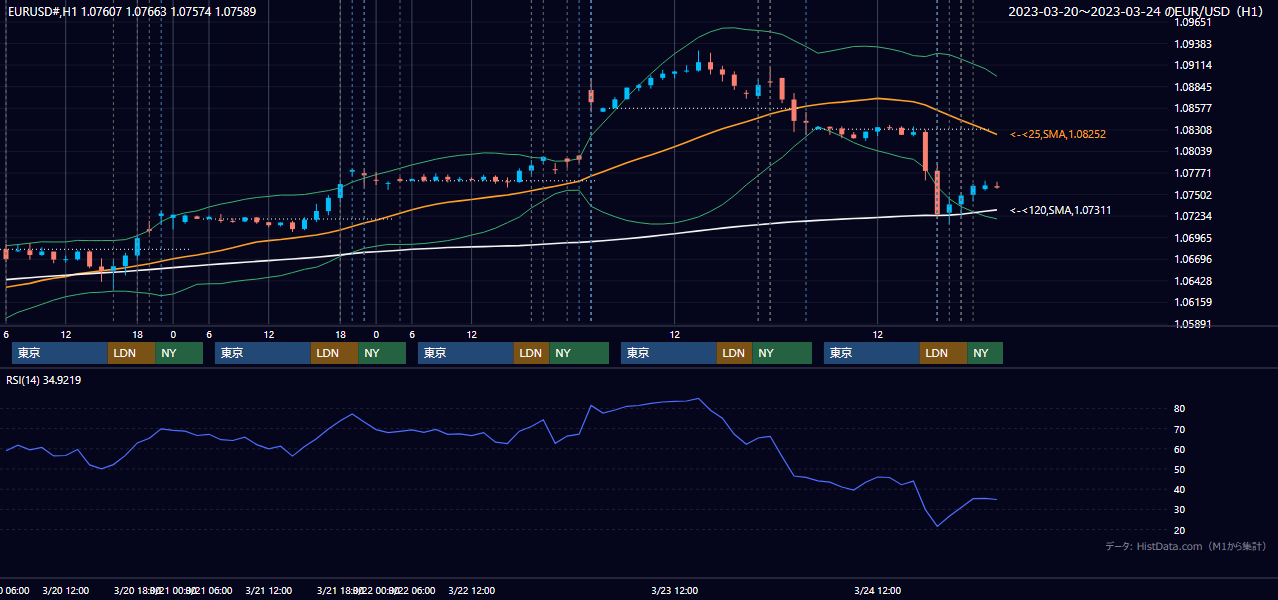Screen dimensions: 1278x600
Task: Click price axis label 1.09114
Action: pos(1192,65)
